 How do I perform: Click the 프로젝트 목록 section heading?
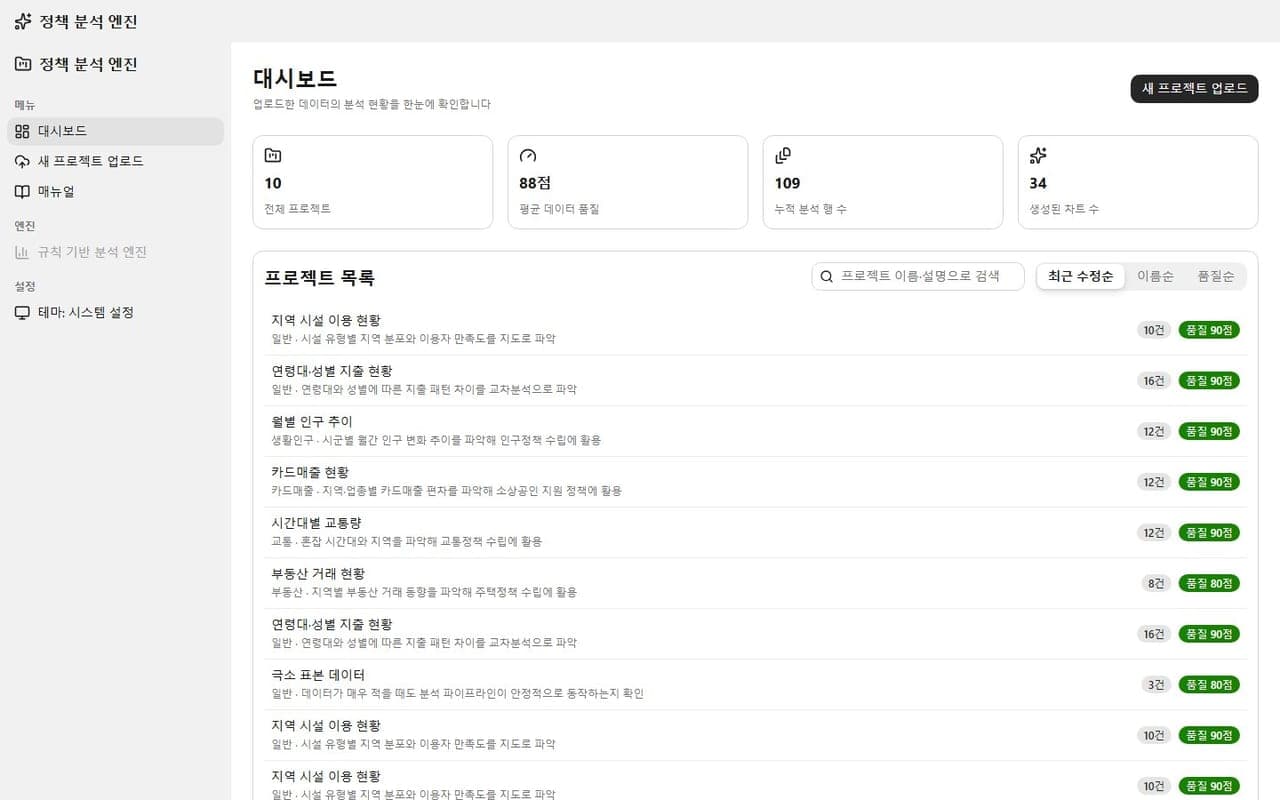tap(319, 278)
